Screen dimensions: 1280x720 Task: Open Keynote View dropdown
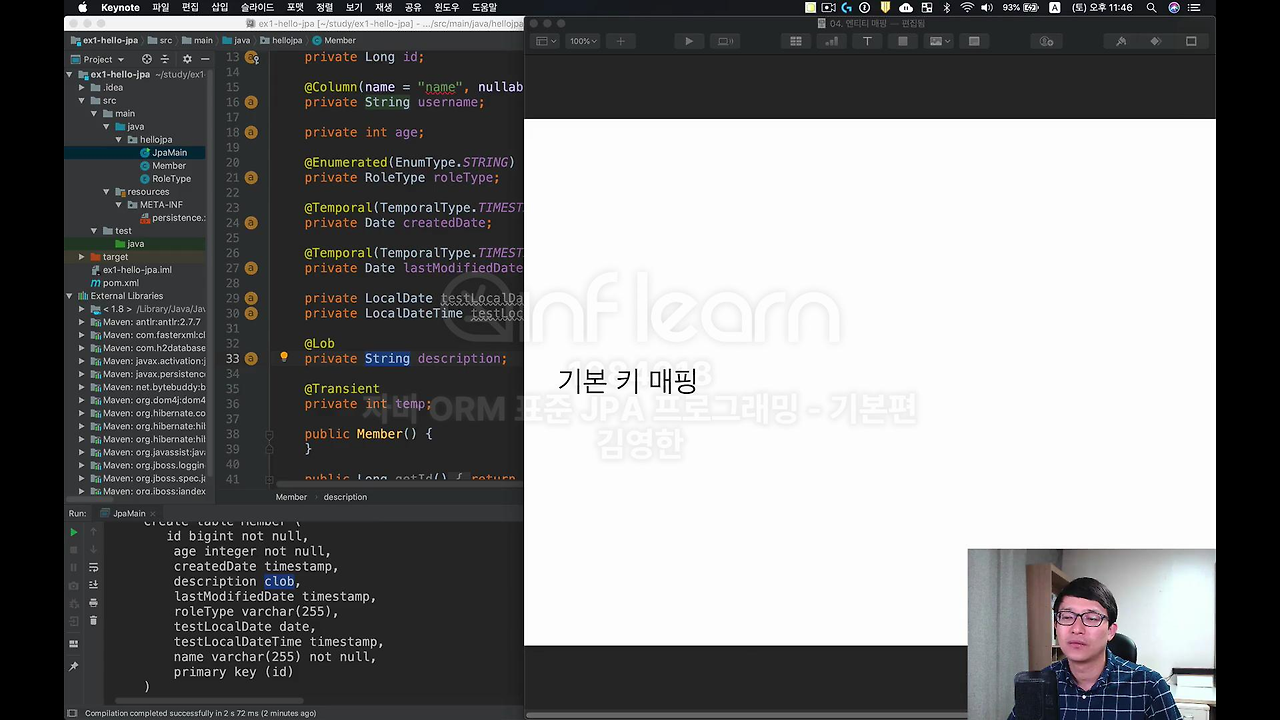pos(545,41)
